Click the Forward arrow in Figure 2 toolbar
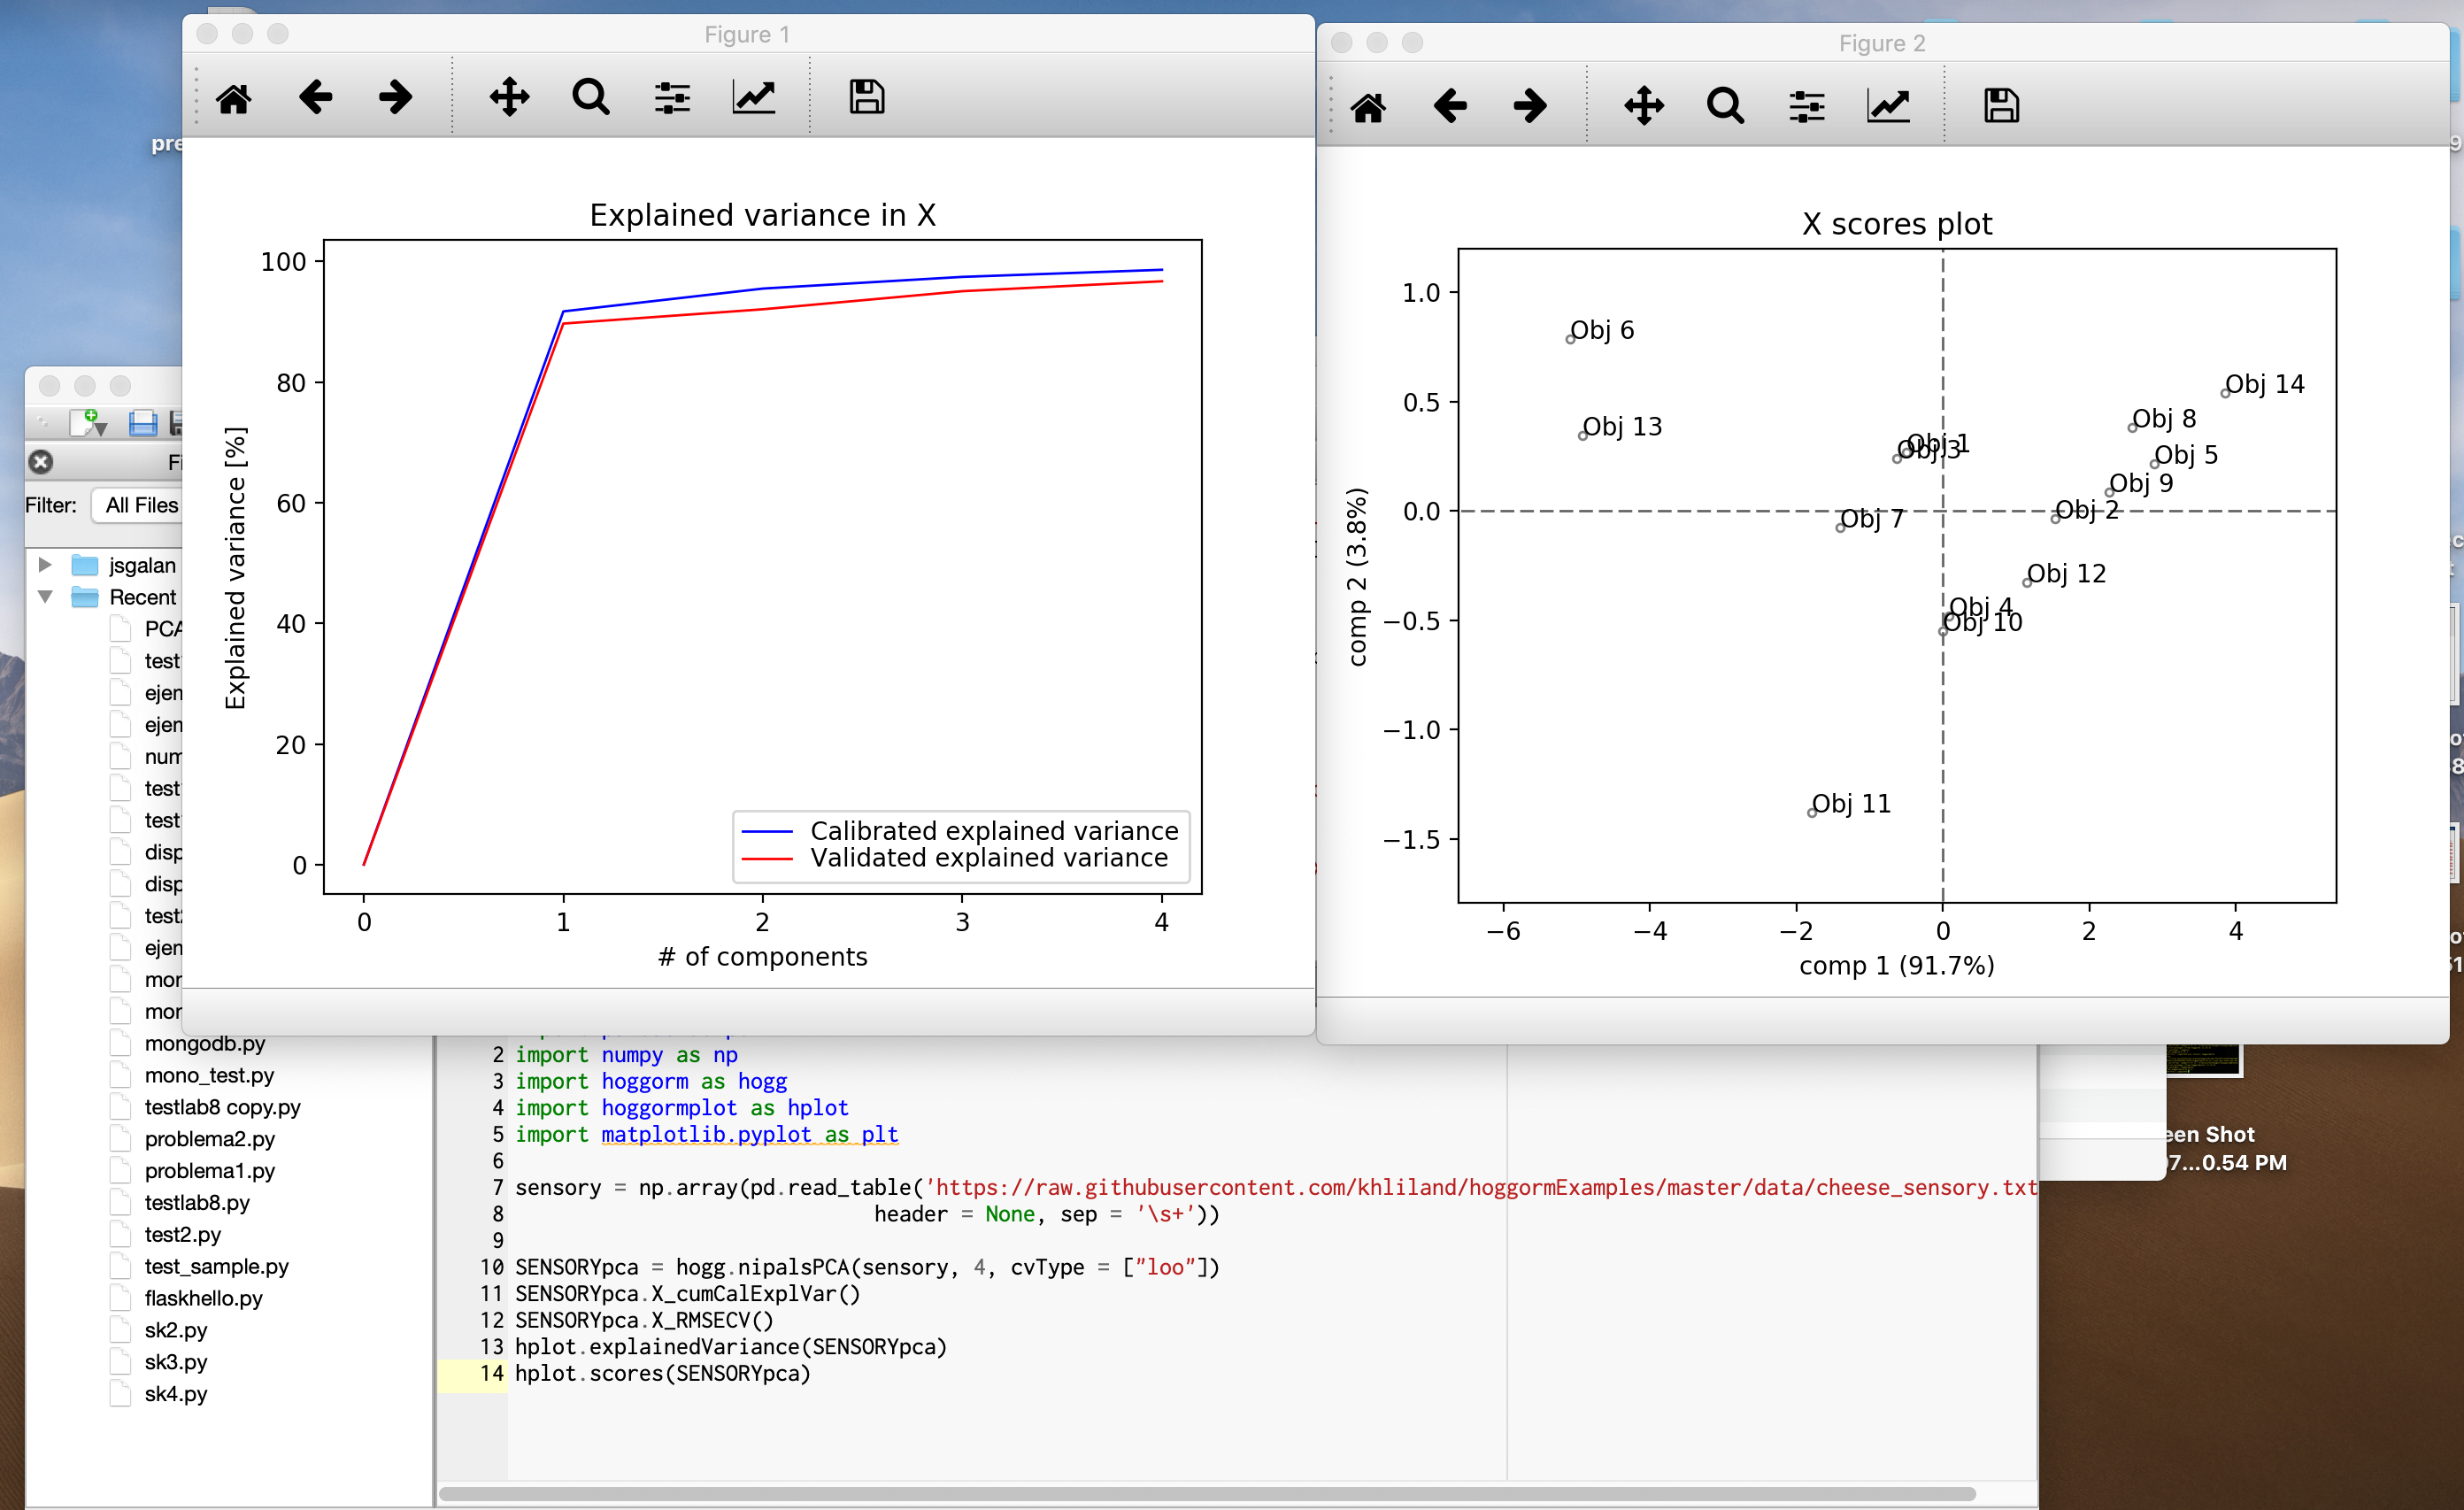Viewport: 2464px width, 1510px height. [1530, 106]
